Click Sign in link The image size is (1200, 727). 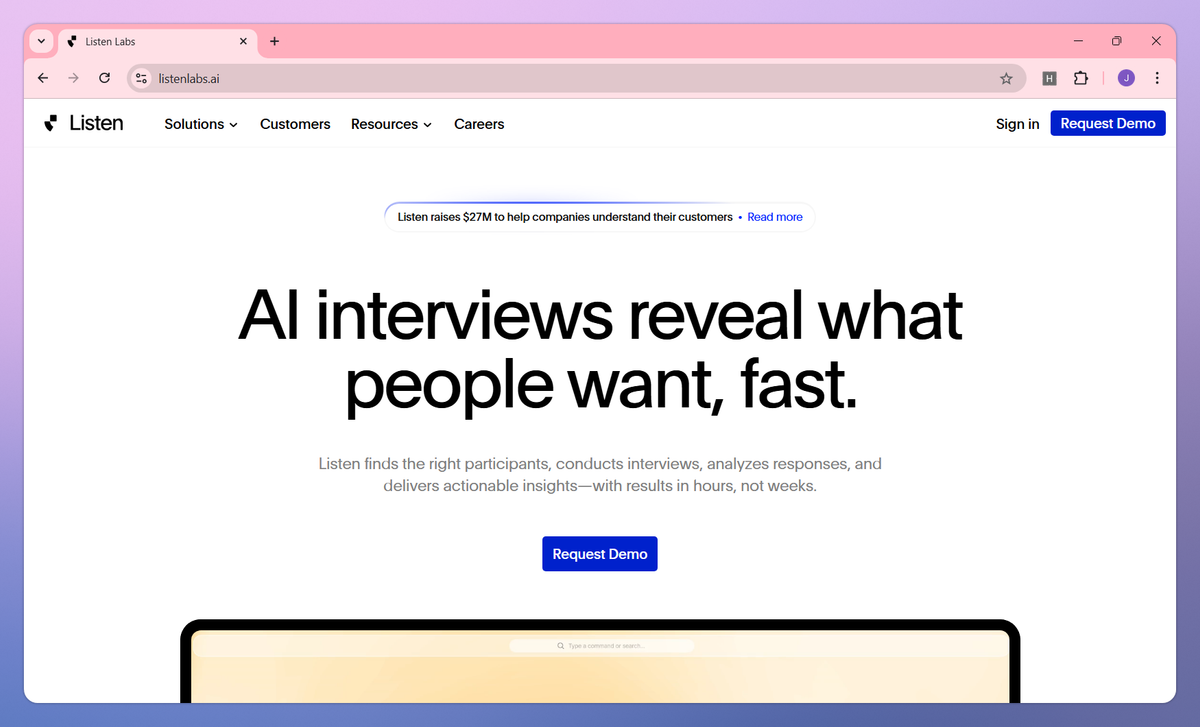[1017, 124]
